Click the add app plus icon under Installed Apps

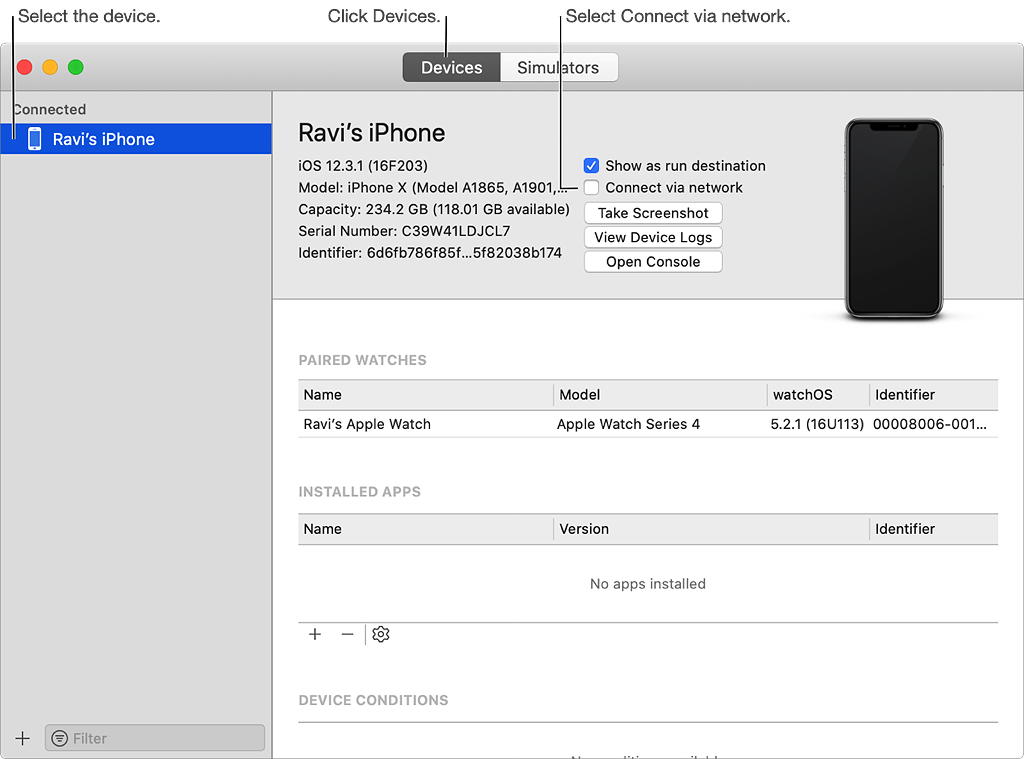pos(315,634)
